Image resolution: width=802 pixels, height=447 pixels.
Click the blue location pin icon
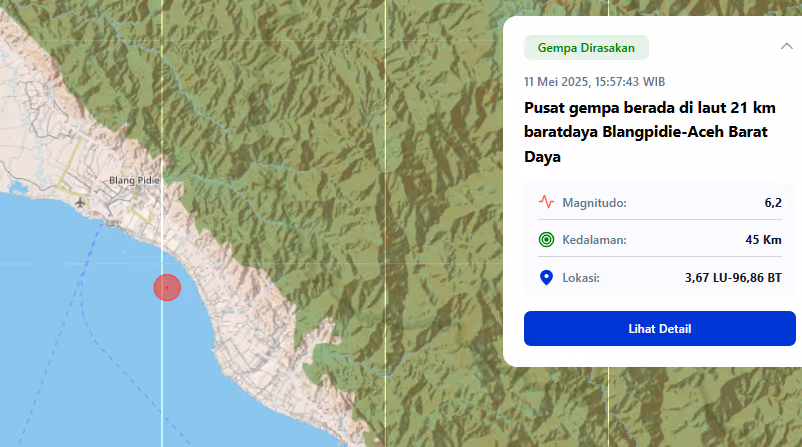pos(546,278)
